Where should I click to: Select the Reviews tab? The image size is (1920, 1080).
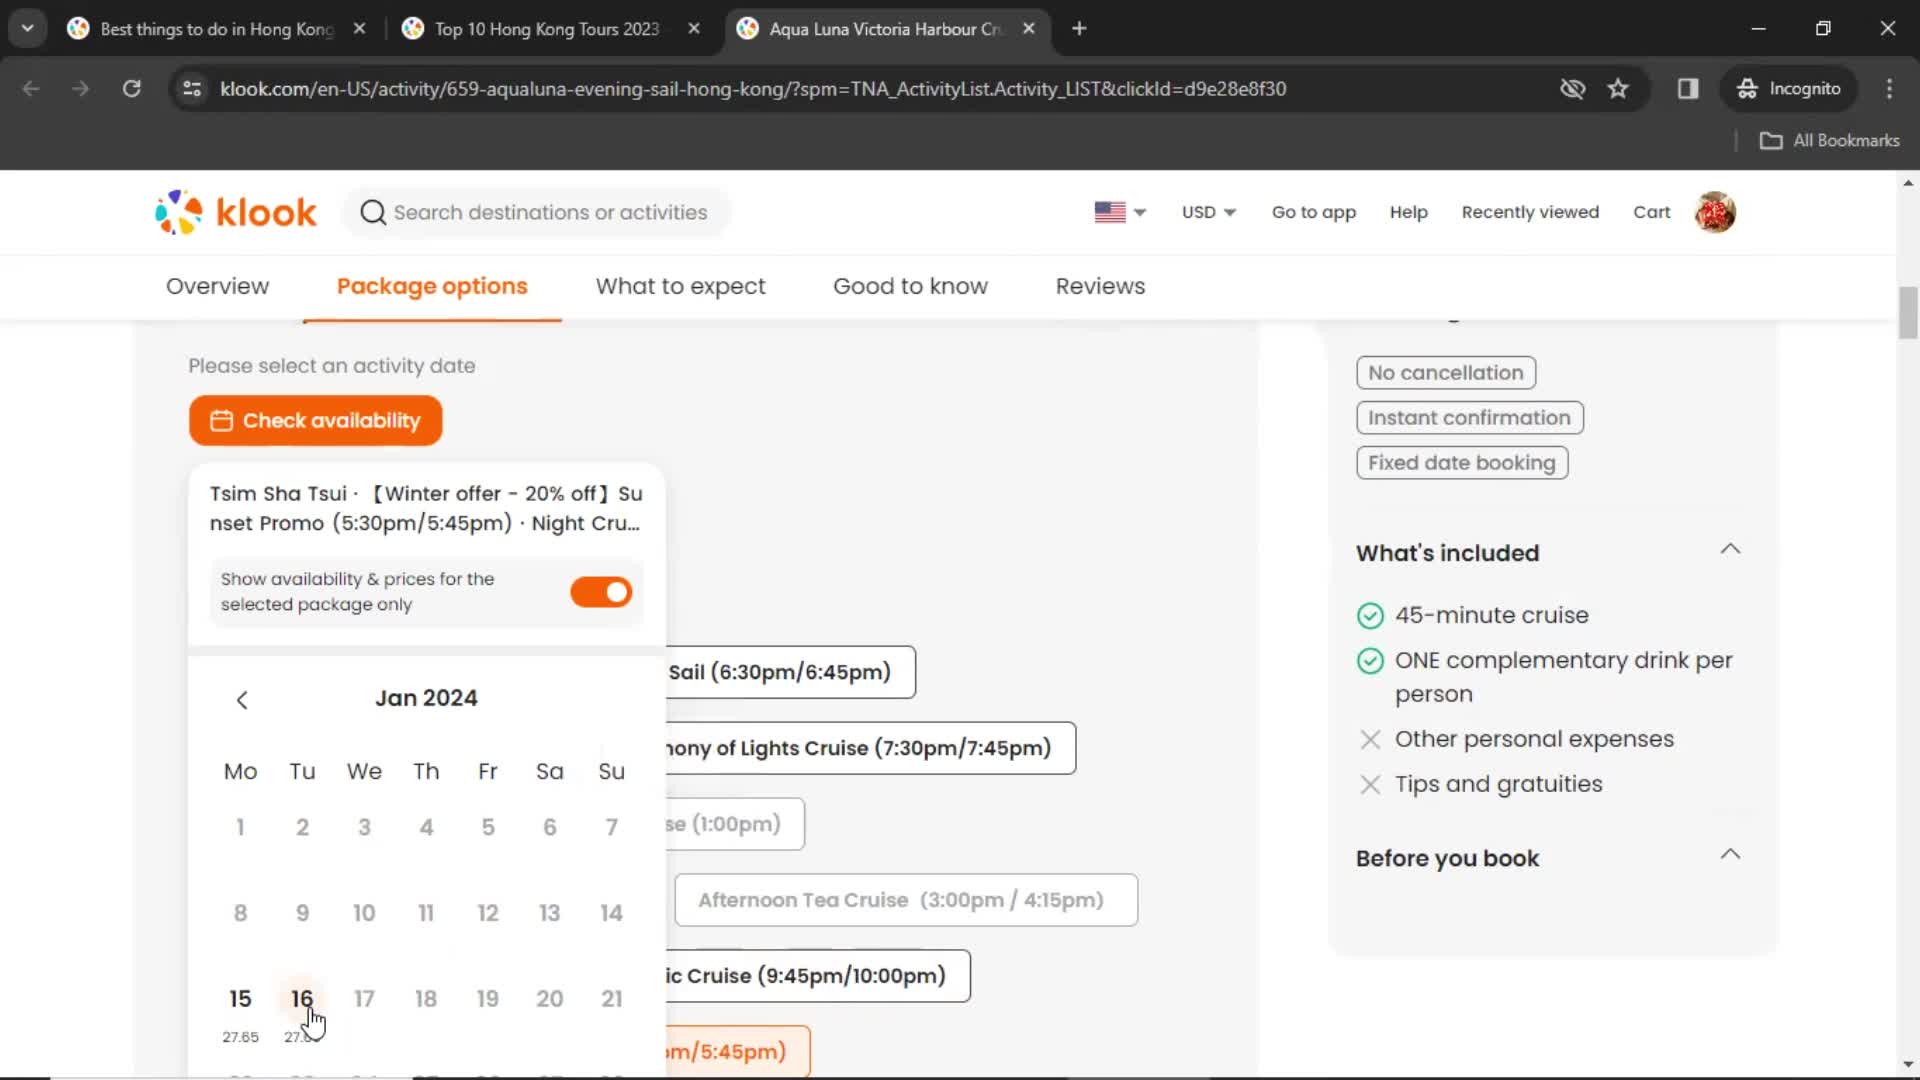click(x=1100, y=286)
